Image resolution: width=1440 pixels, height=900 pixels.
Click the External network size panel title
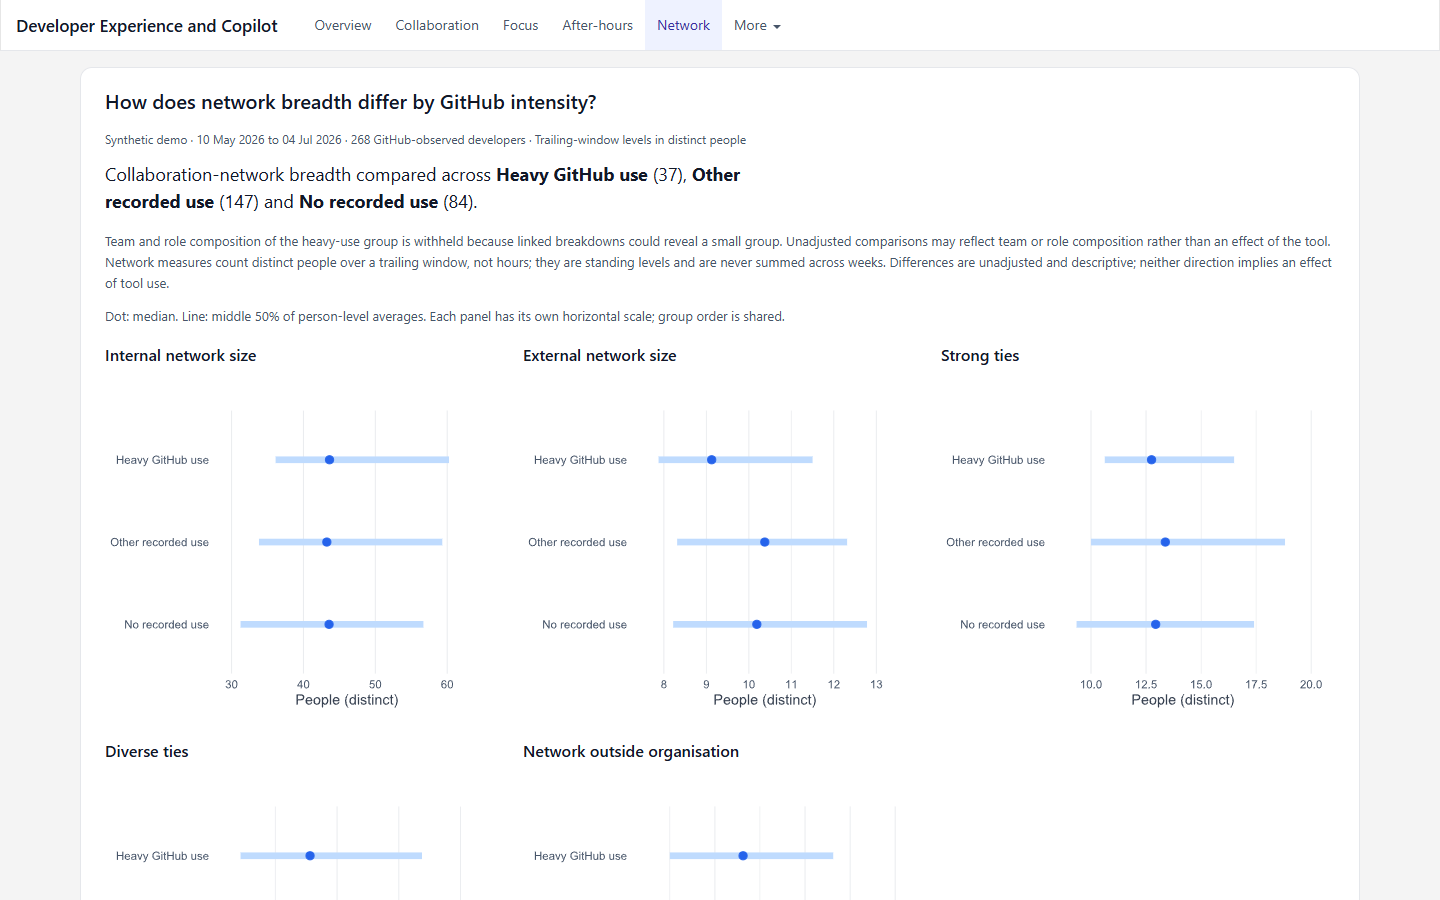tap(599, 356)
